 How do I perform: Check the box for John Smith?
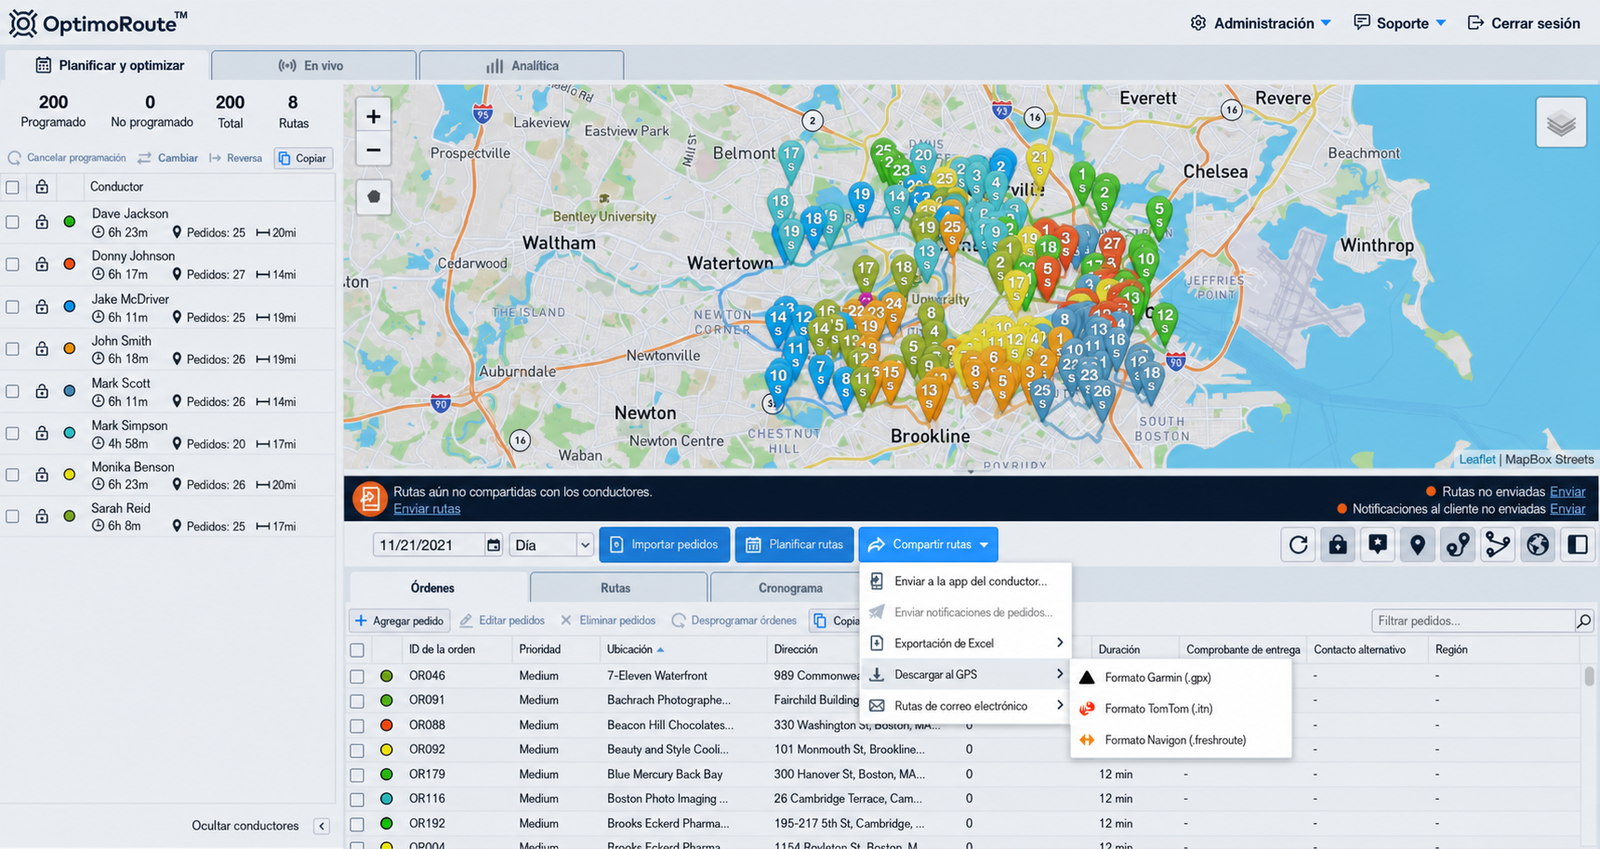(12, 349)
